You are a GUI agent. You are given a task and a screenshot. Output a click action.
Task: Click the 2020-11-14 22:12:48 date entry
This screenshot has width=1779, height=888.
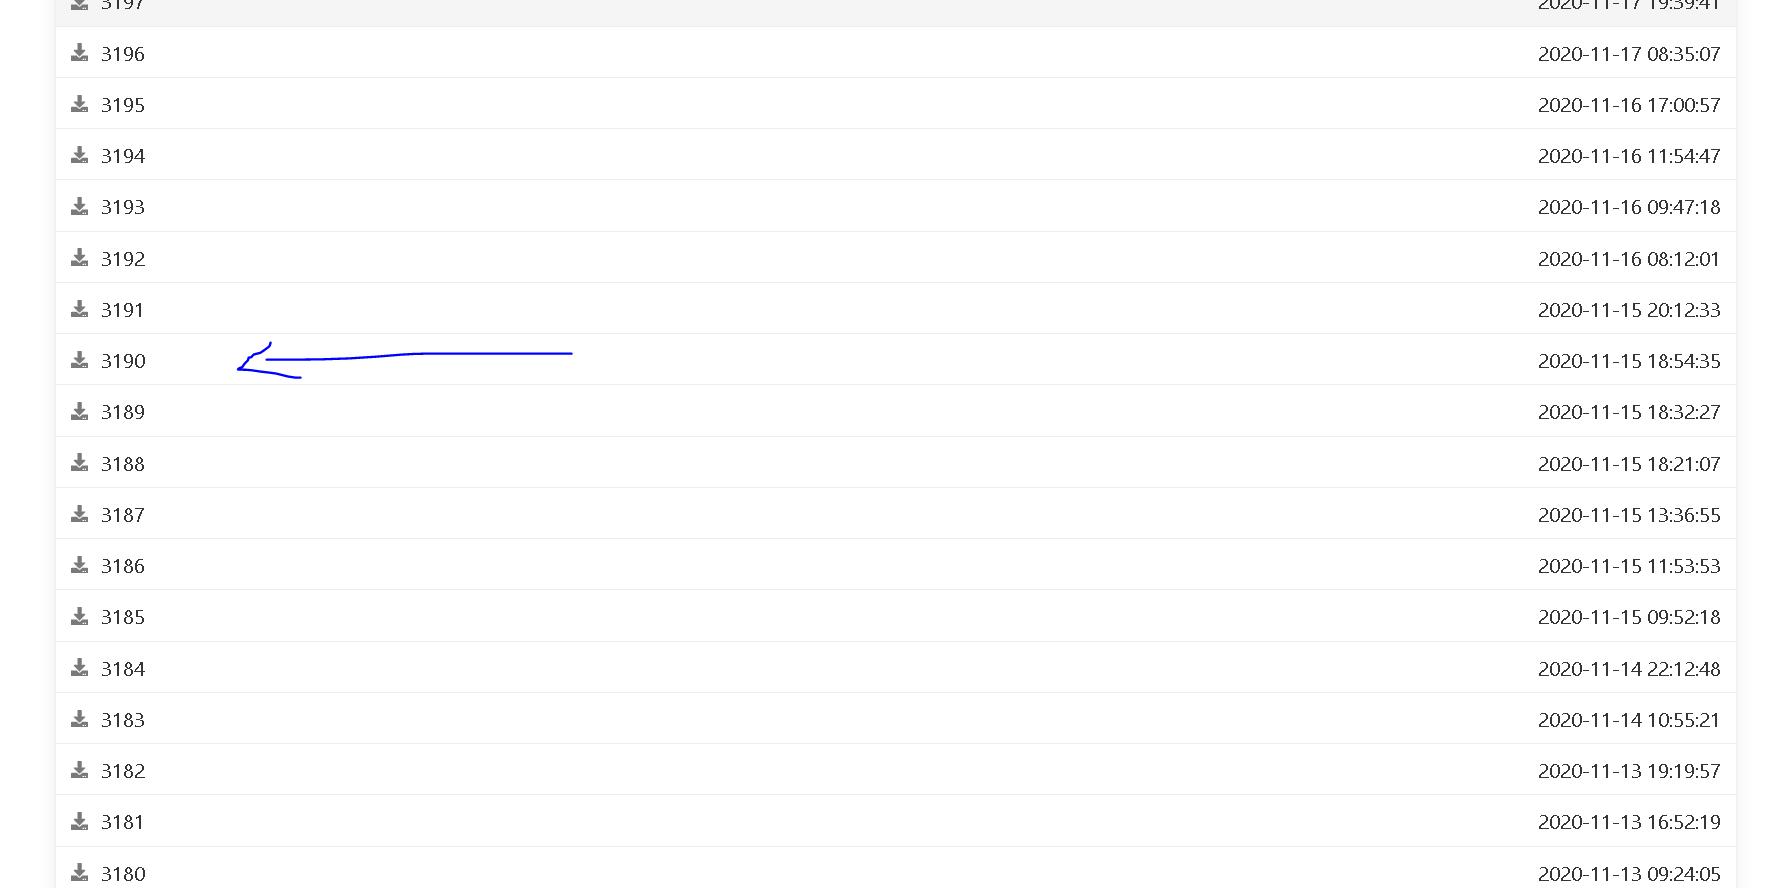(1629, 669)
